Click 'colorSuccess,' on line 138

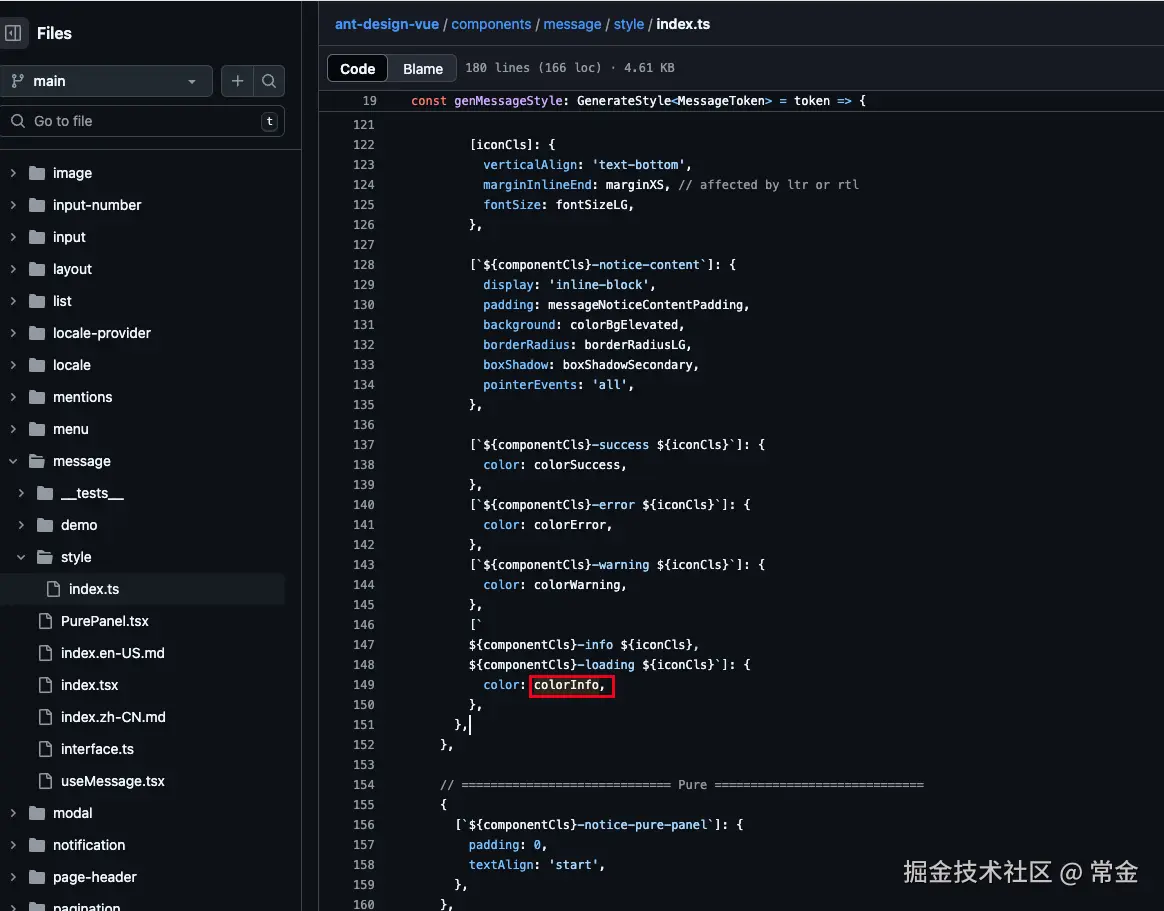(x=580, y=465)
